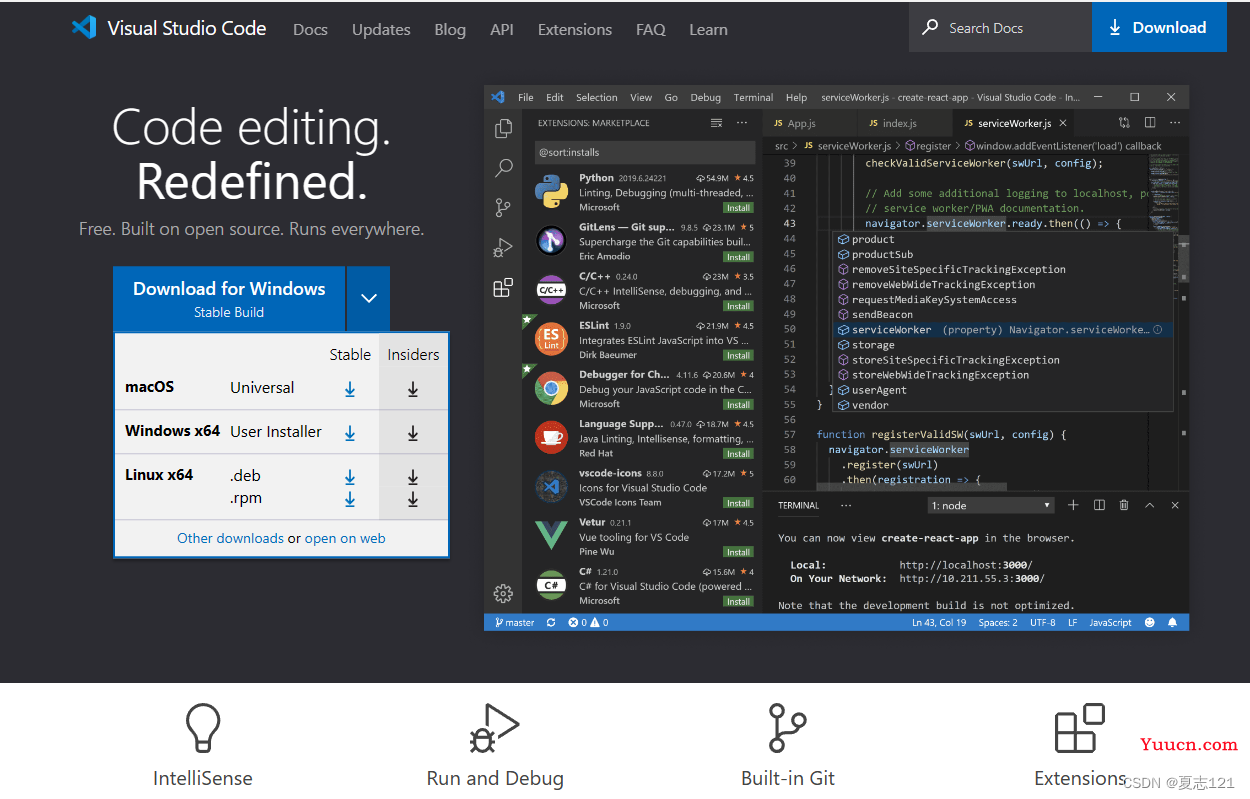Click the master branch status item
The image size is (1250, 799).
[x=515, y=622]
